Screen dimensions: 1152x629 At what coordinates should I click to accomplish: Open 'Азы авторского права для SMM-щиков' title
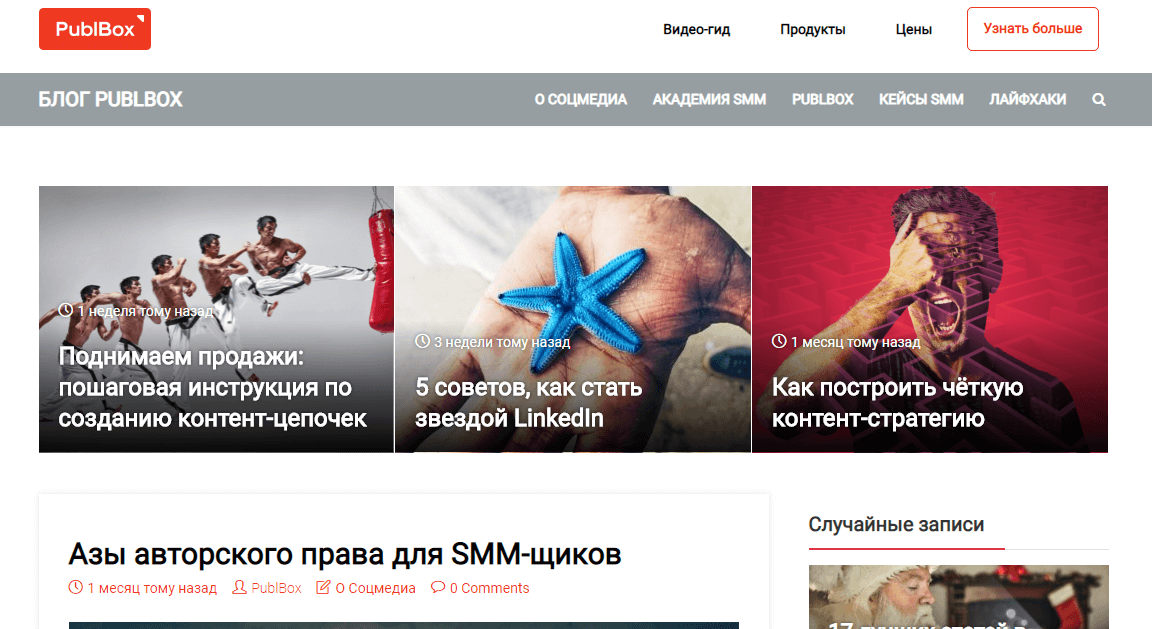pyautogui.click(x=345, y=554)
